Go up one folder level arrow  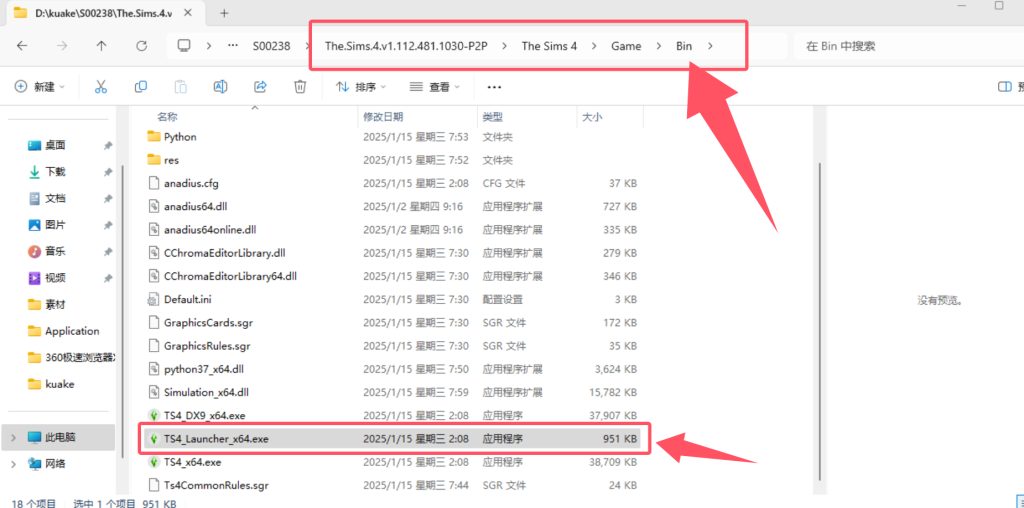pyautogui.click(x=101, y=46)
